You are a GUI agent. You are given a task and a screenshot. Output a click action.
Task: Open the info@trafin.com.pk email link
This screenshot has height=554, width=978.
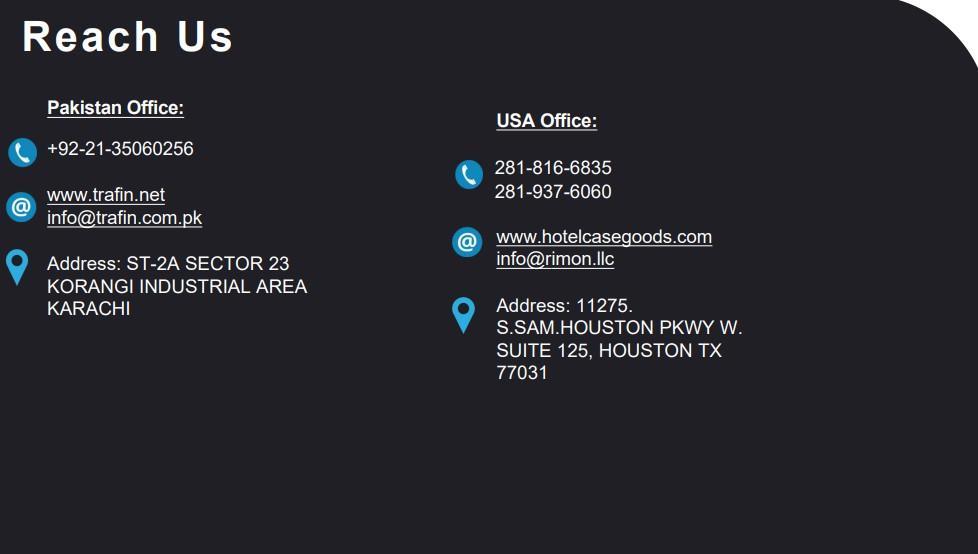pos(124,218)
